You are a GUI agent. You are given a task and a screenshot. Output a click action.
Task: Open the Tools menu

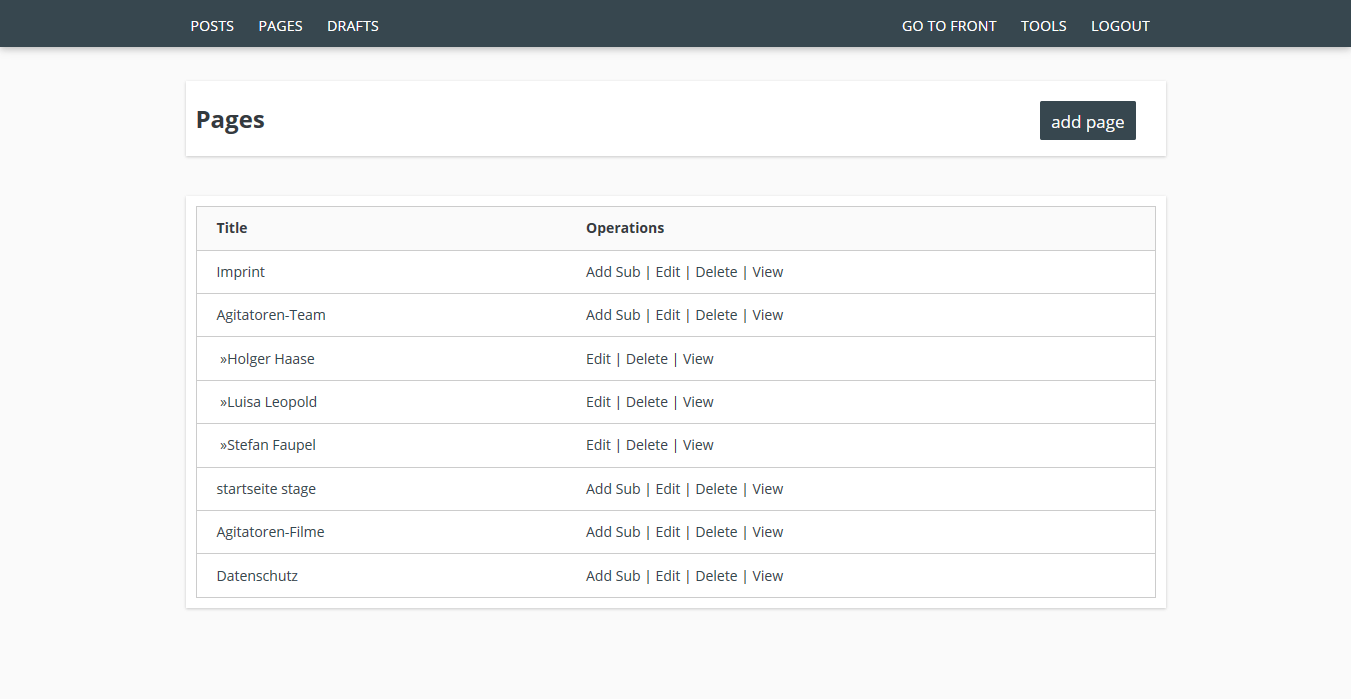click(1043, 26)
